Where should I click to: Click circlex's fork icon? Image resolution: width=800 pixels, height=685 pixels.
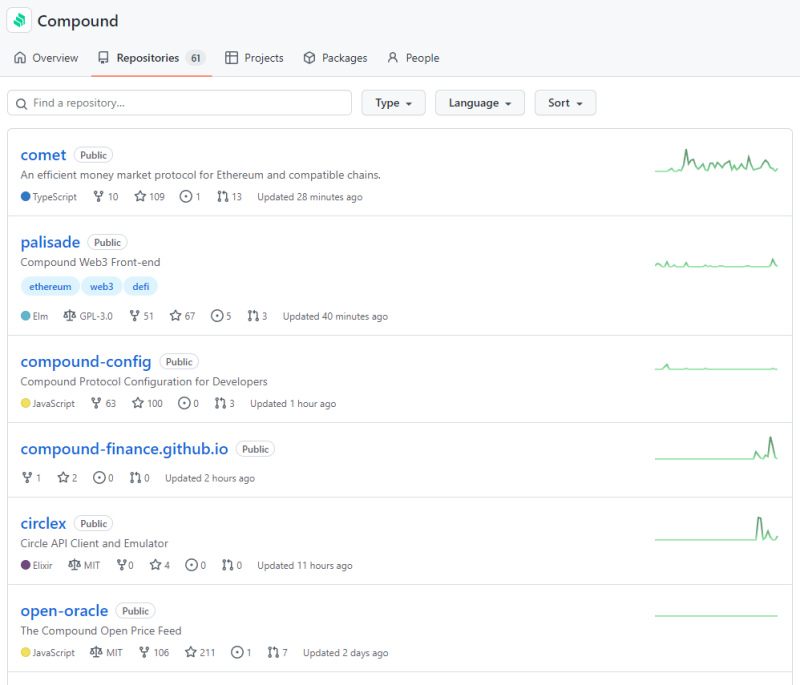(121, 565)
